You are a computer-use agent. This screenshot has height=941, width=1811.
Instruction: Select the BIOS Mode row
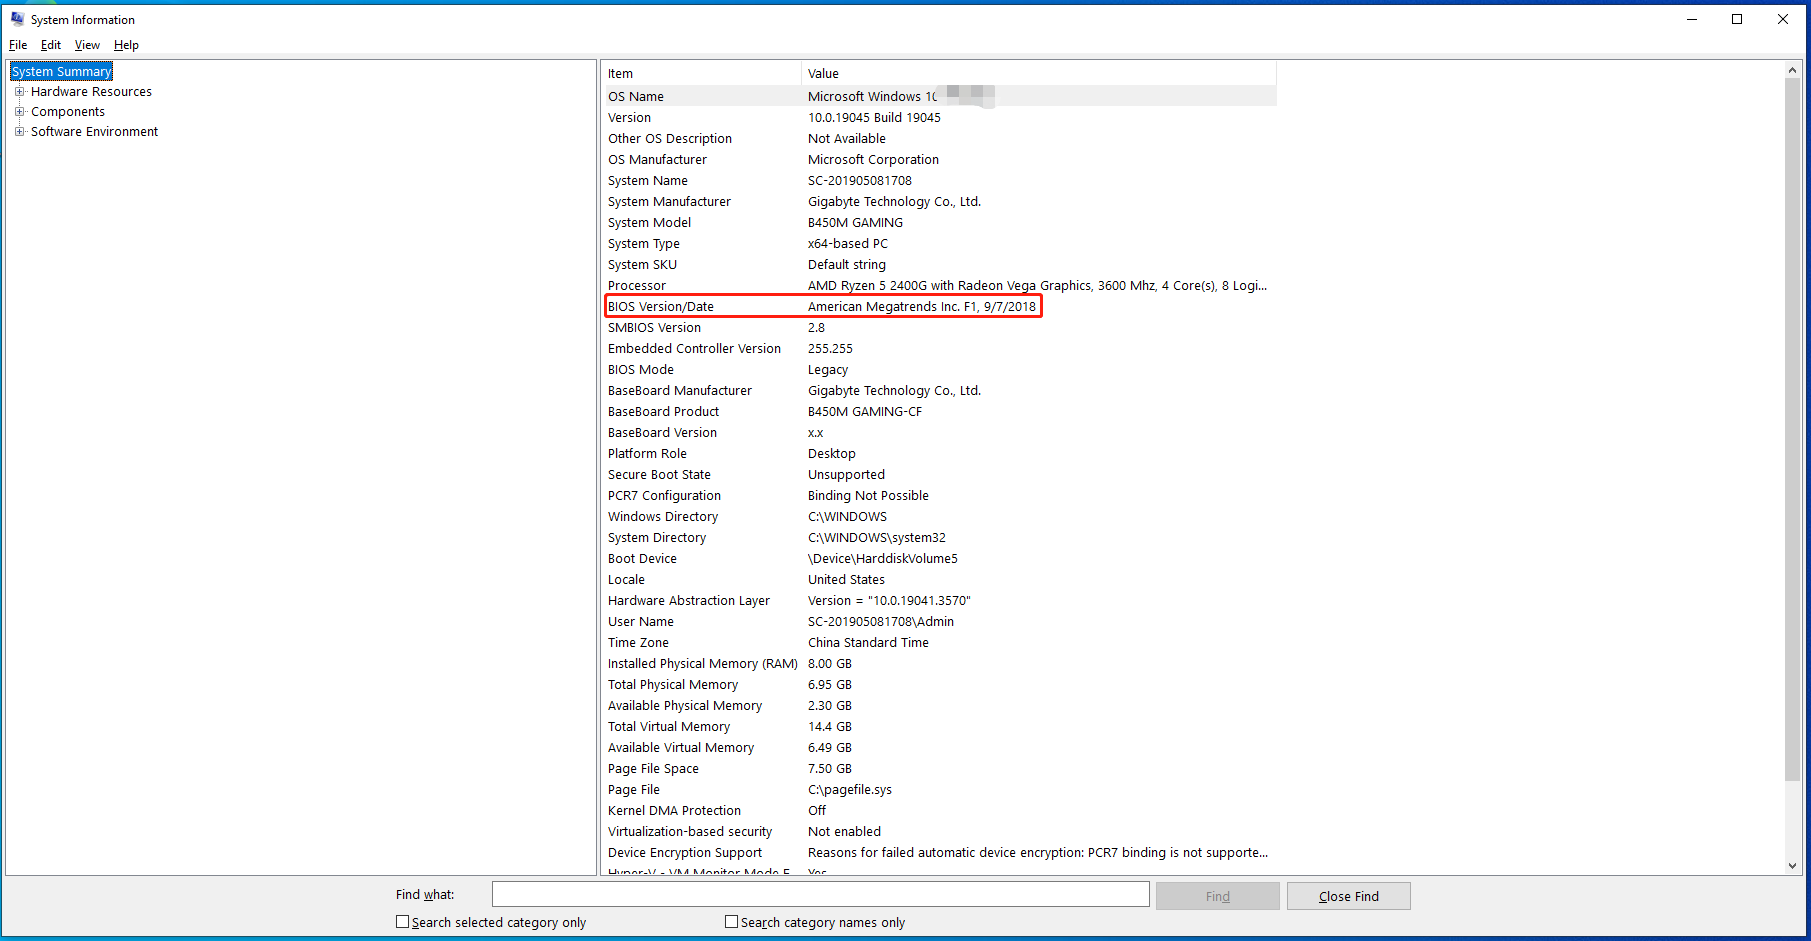coord(939,369)
